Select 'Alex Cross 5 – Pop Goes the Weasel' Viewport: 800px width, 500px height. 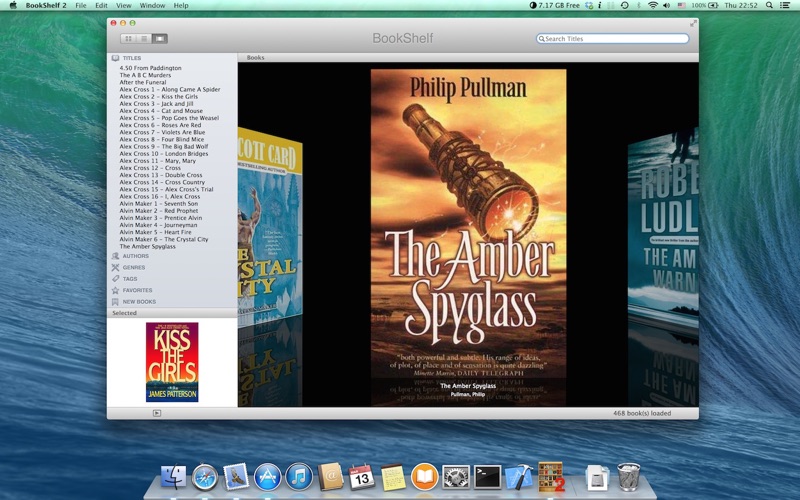coord(169,118)
